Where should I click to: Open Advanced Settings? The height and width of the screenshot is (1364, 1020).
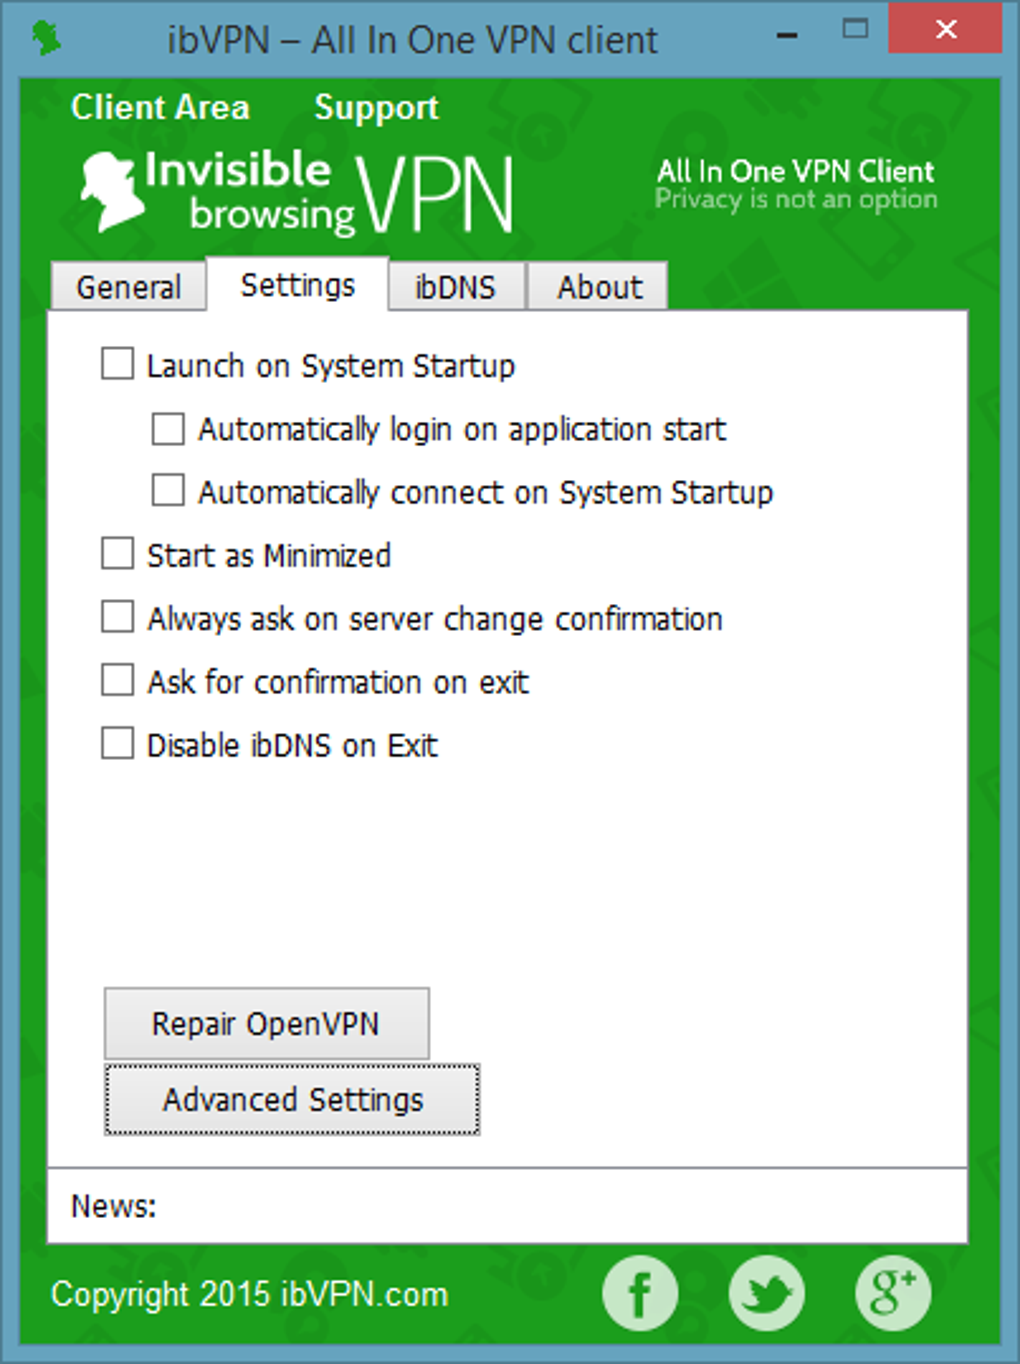[x=292, y=1099]
